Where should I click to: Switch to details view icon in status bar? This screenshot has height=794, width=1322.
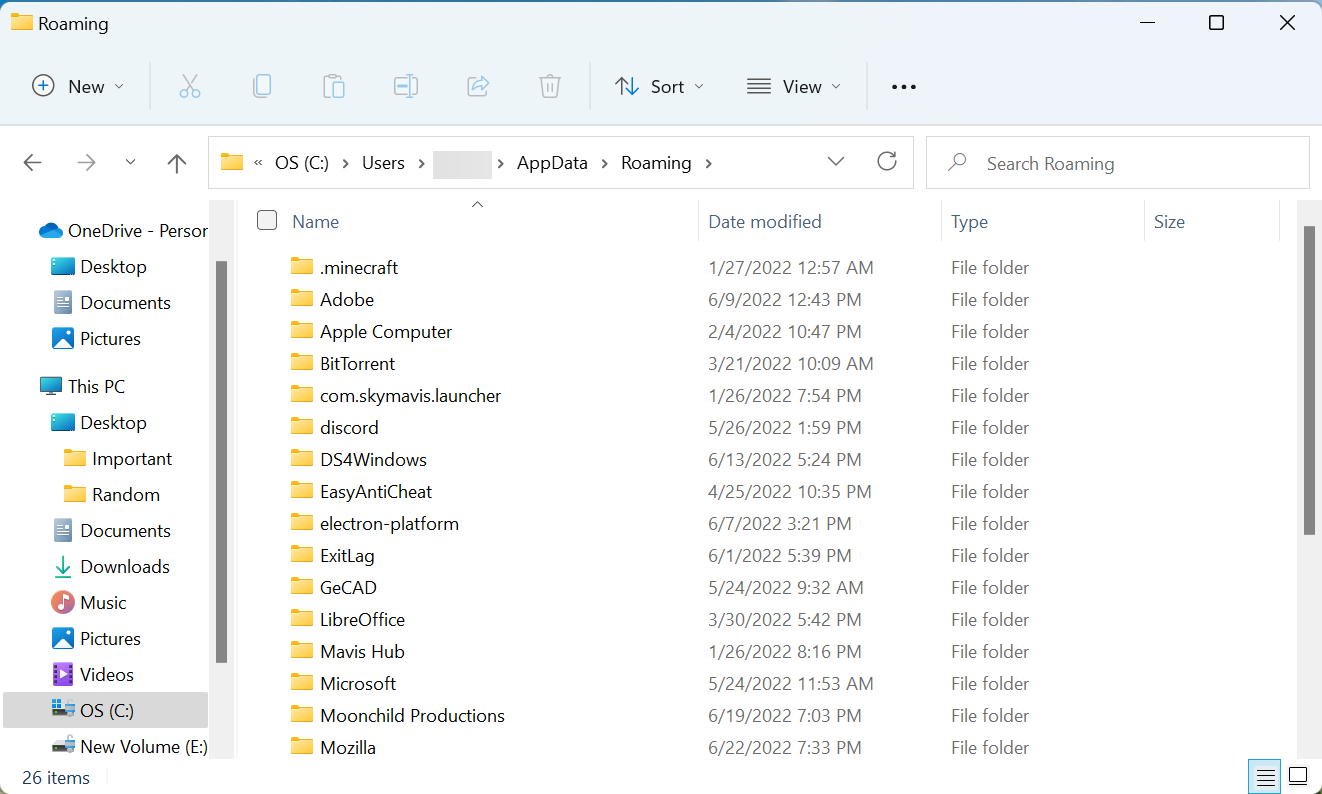1266,776
